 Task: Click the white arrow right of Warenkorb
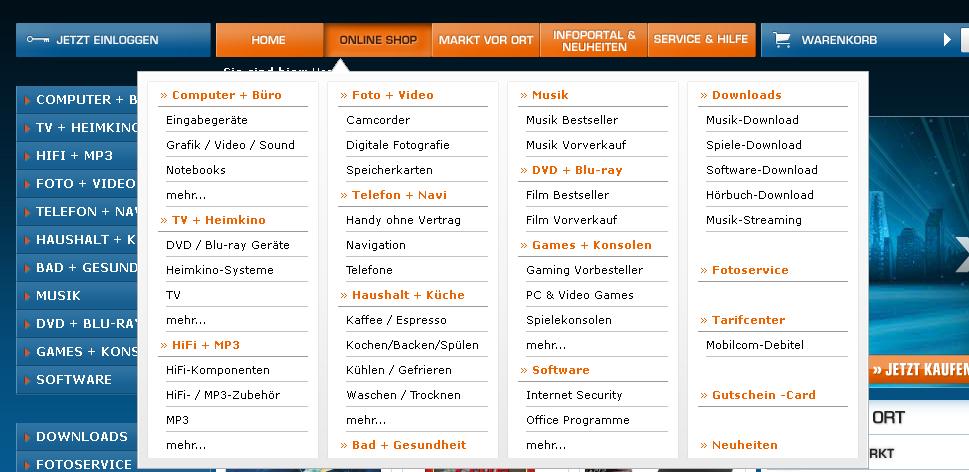click(948, 40)
